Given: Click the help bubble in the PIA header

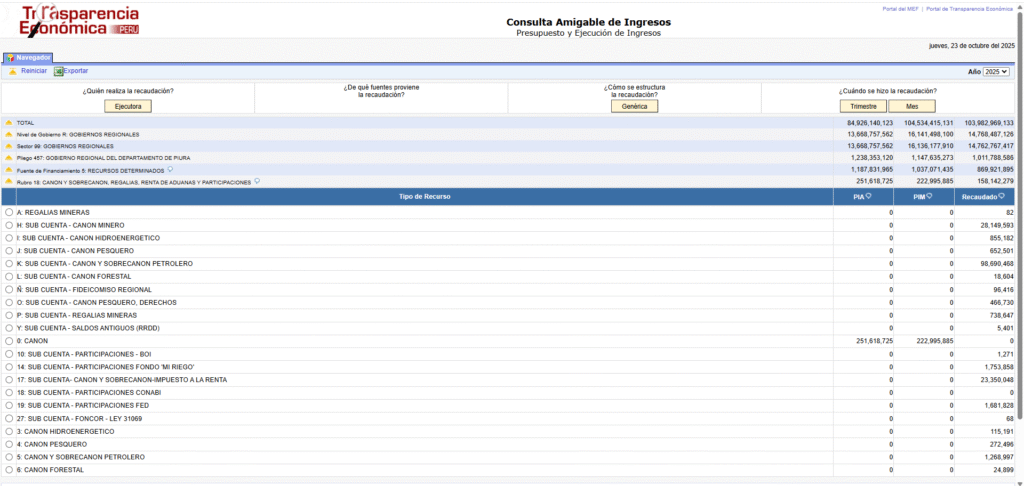Looking at the screenshot, I should point(868,196).
